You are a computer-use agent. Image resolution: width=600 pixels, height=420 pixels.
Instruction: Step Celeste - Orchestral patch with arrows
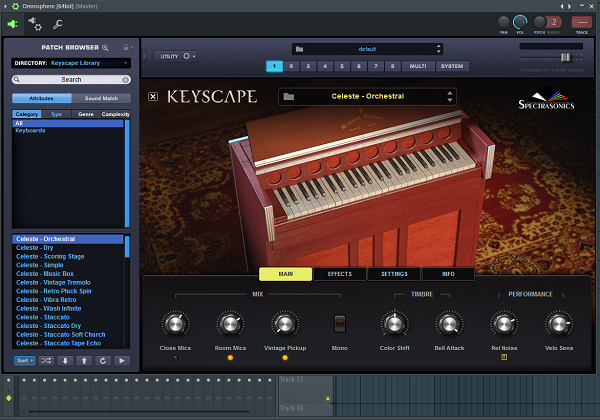coord(450,96)
